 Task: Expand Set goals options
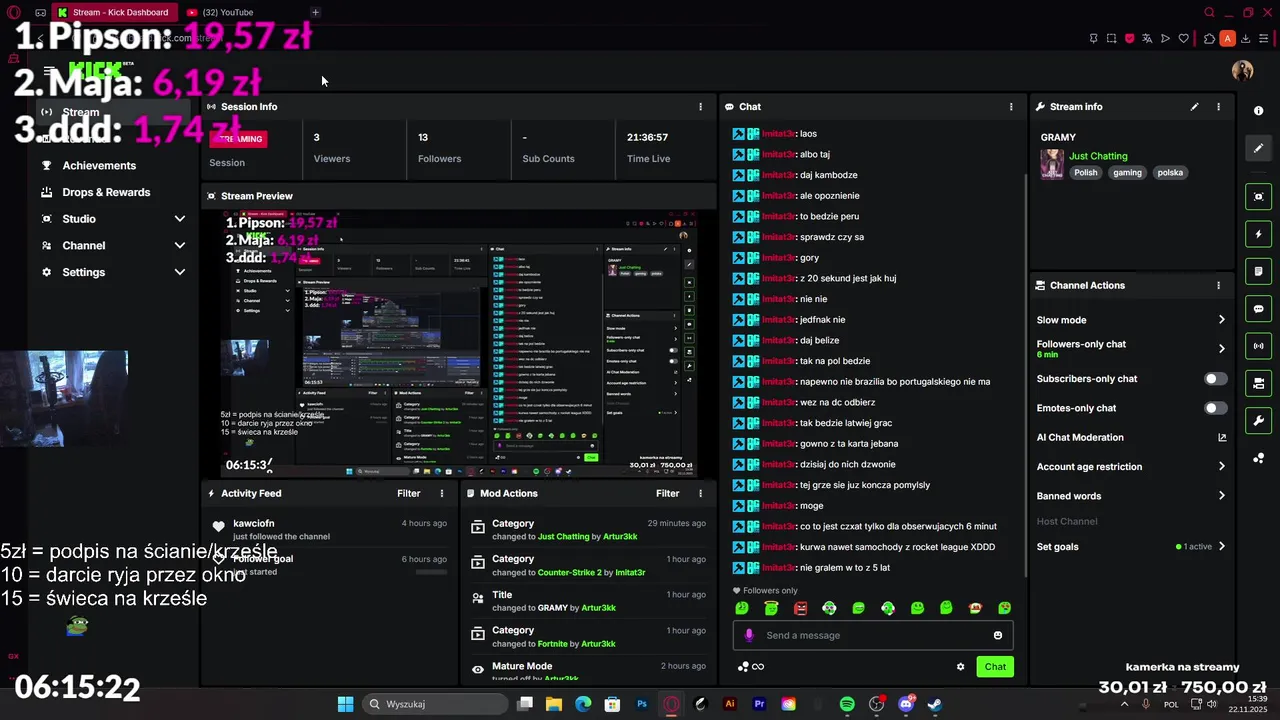(x=1222, y=547)
